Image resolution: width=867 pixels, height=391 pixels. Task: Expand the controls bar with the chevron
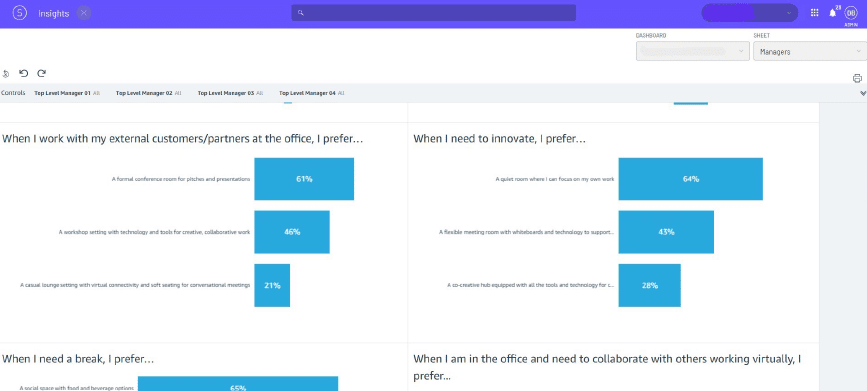click(x=863, y=93)
